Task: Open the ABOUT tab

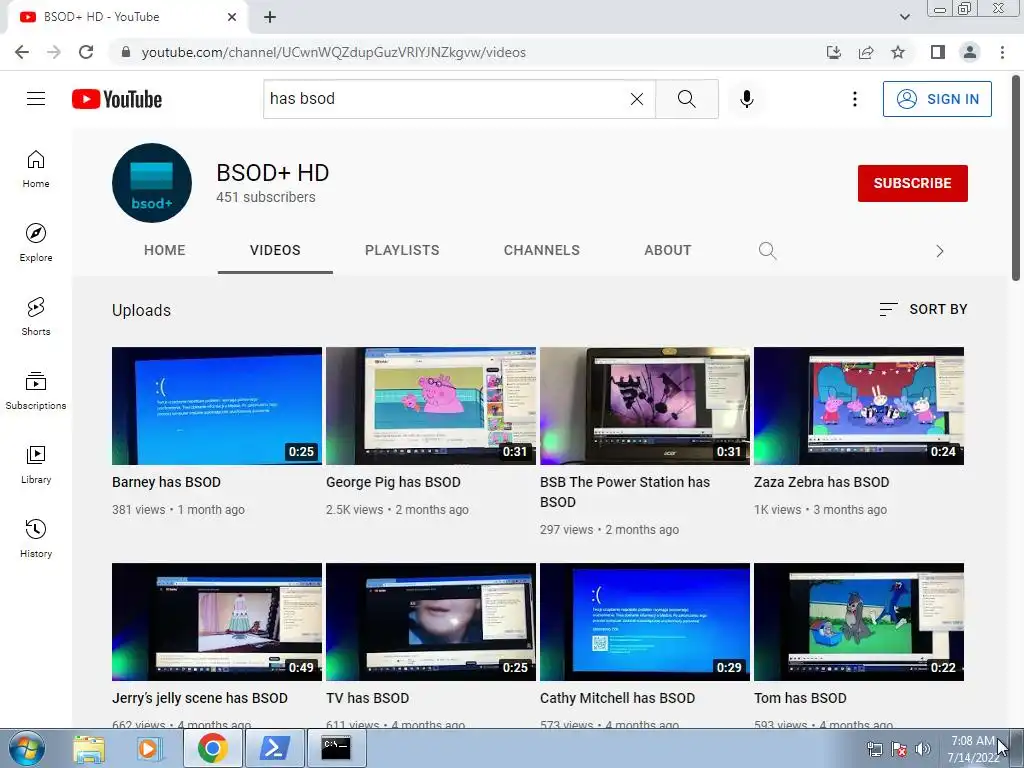Action: 667,250
